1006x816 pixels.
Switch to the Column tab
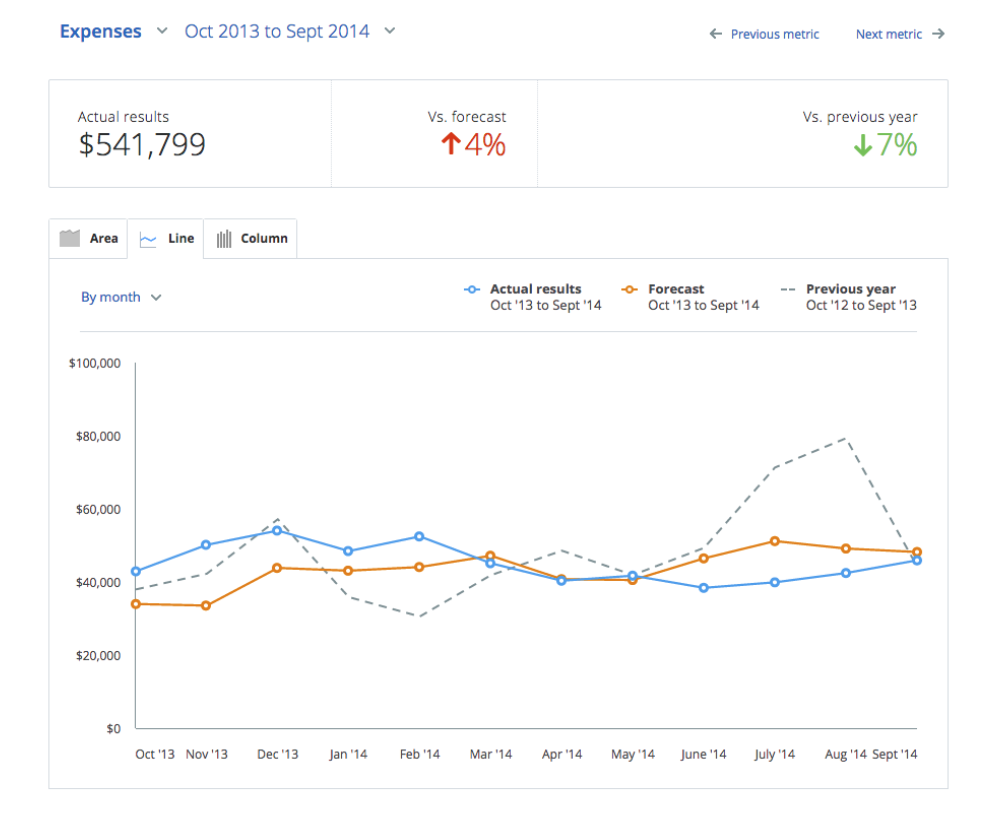point(251,239)
